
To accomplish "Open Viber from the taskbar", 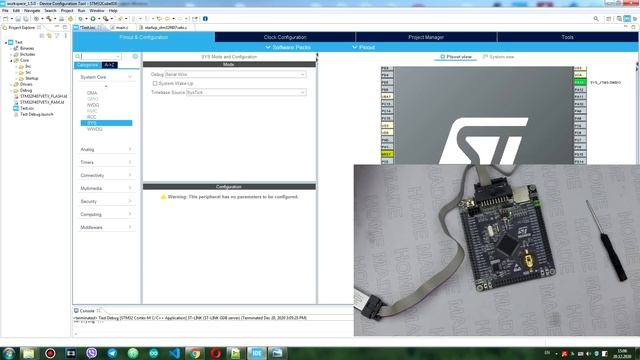I will tap(91, 353).
